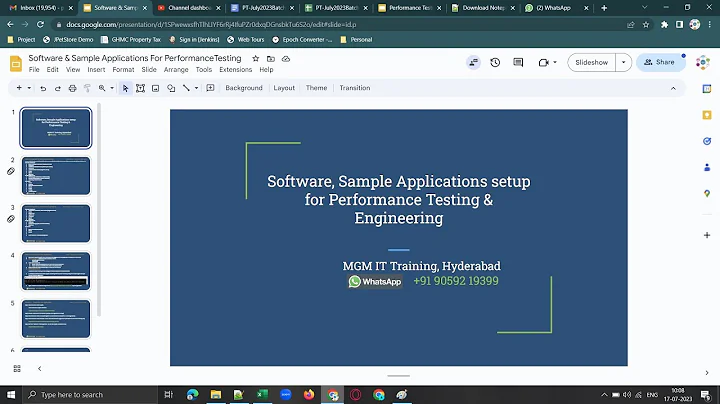Star the presentation document
This screenshot has height=404, width=720.
click(x=256, y=59)
